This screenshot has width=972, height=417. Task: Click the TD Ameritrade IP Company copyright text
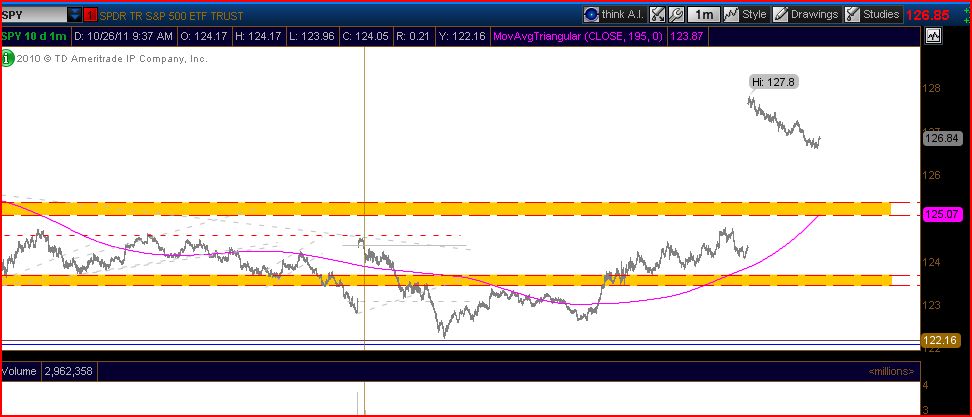tap(112, 59)
